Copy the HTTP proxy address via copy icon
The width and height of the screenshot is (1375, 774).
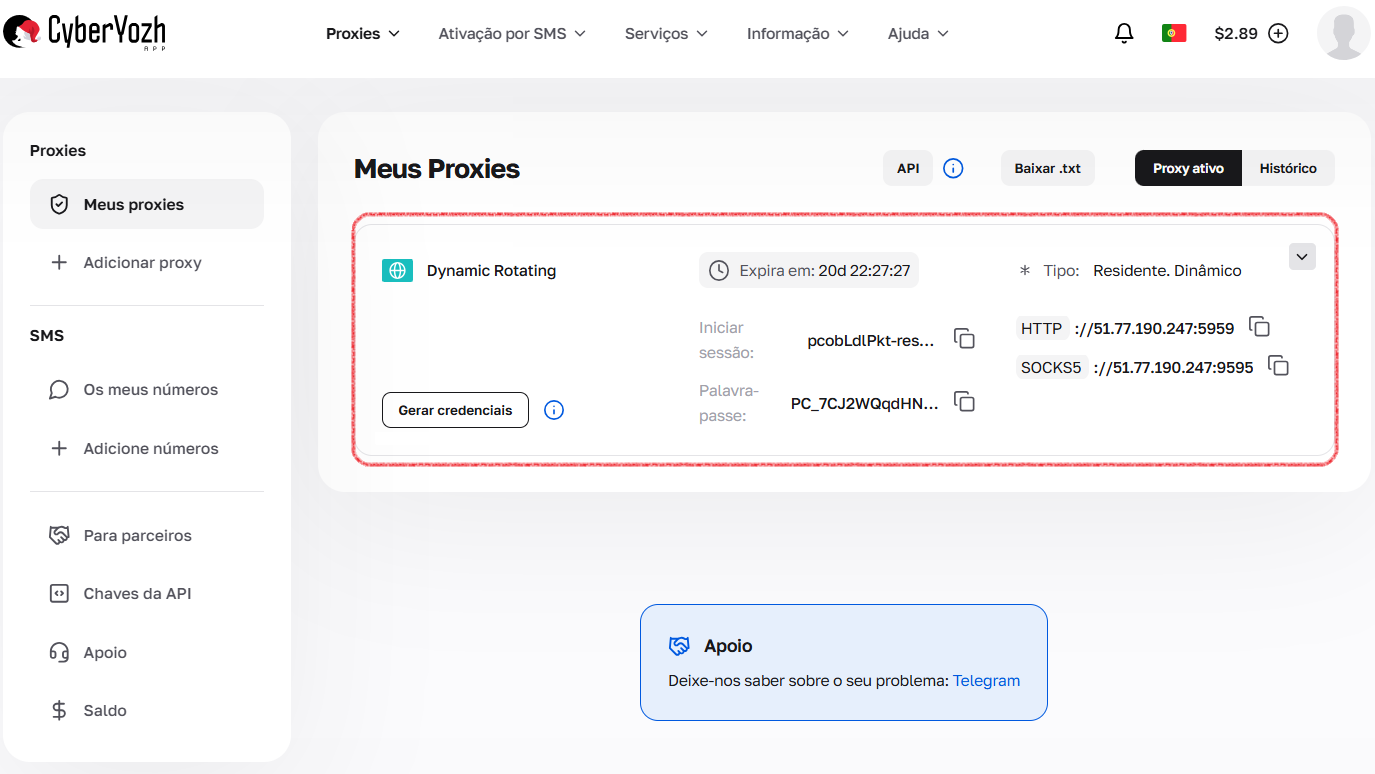coord(1259,327)
